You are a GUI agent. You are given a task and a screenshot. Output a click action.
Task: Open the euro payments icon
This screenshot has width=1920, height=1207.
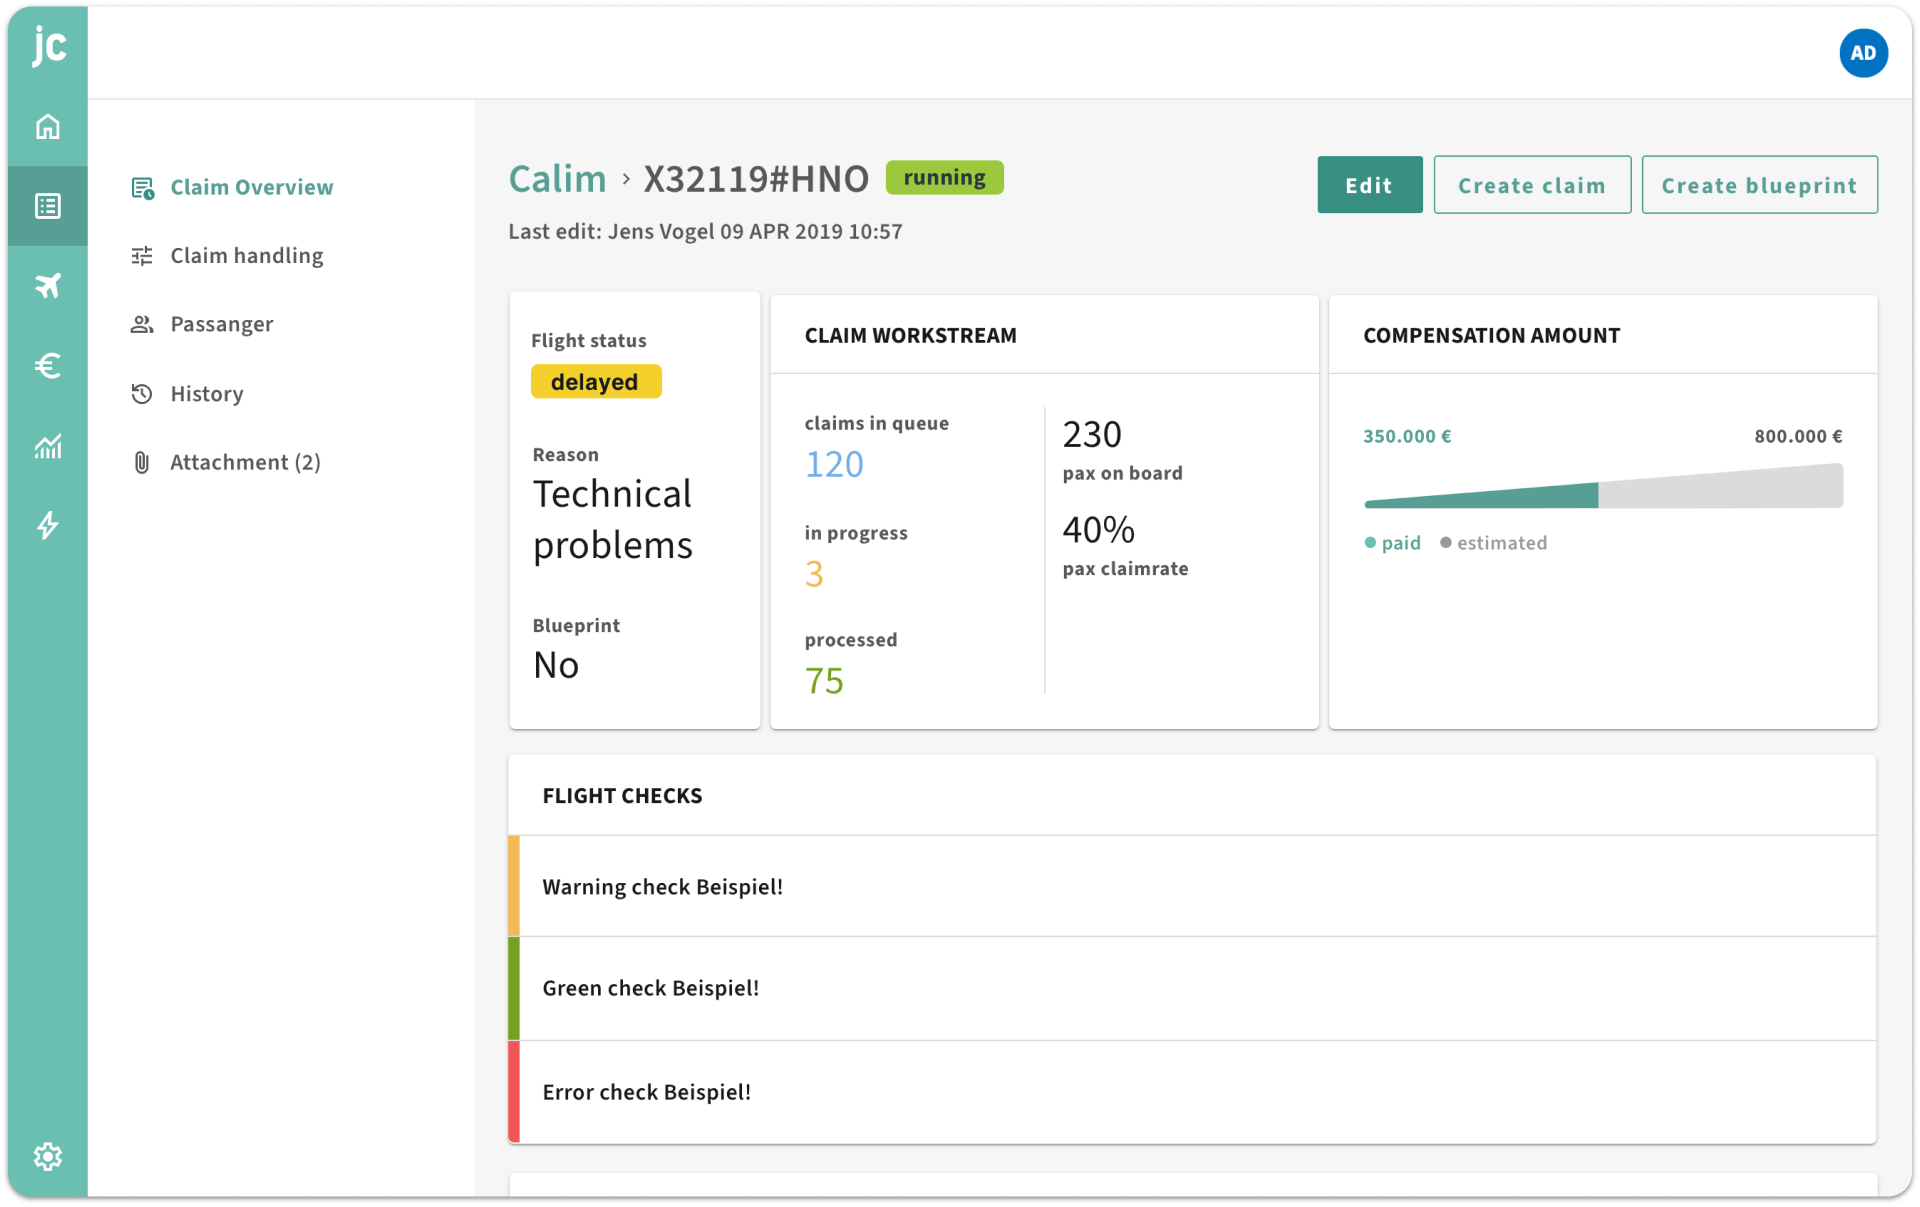coord(47,366)
